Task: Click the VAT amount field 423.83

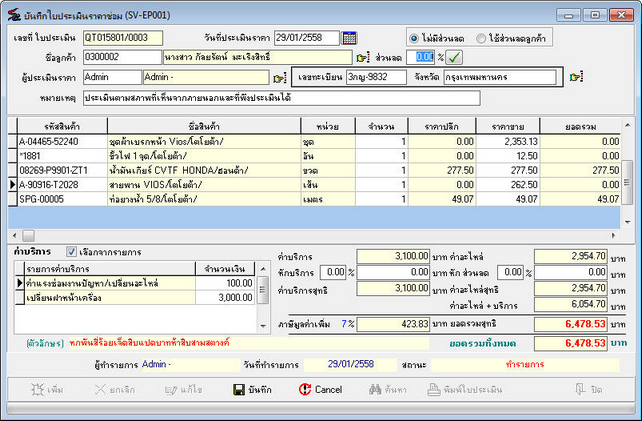Action: [x=393, y=324]
